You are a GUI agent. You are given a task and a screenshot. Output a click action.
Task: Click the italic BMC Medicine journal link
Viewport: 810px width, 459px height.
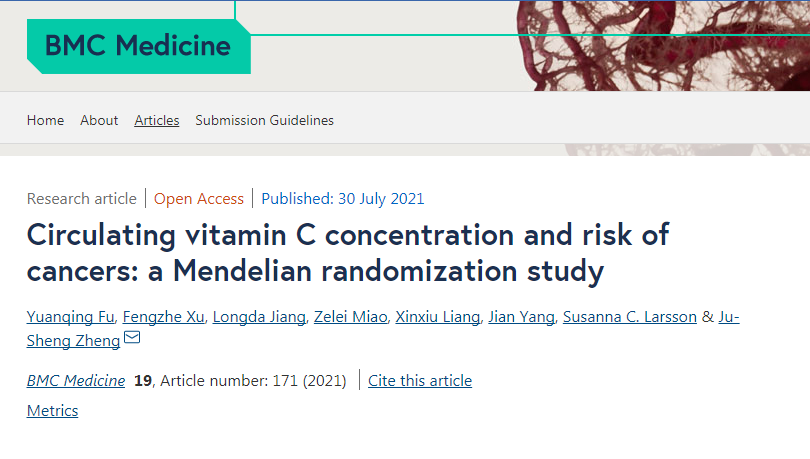click(76, 381)
